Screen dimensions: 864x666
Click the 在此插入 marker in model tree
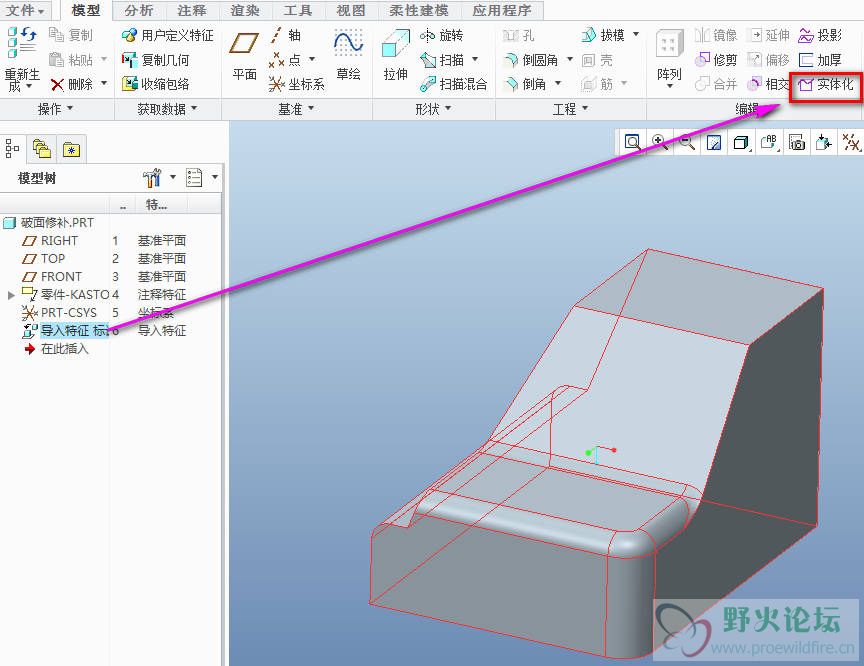tap(64, 349)
